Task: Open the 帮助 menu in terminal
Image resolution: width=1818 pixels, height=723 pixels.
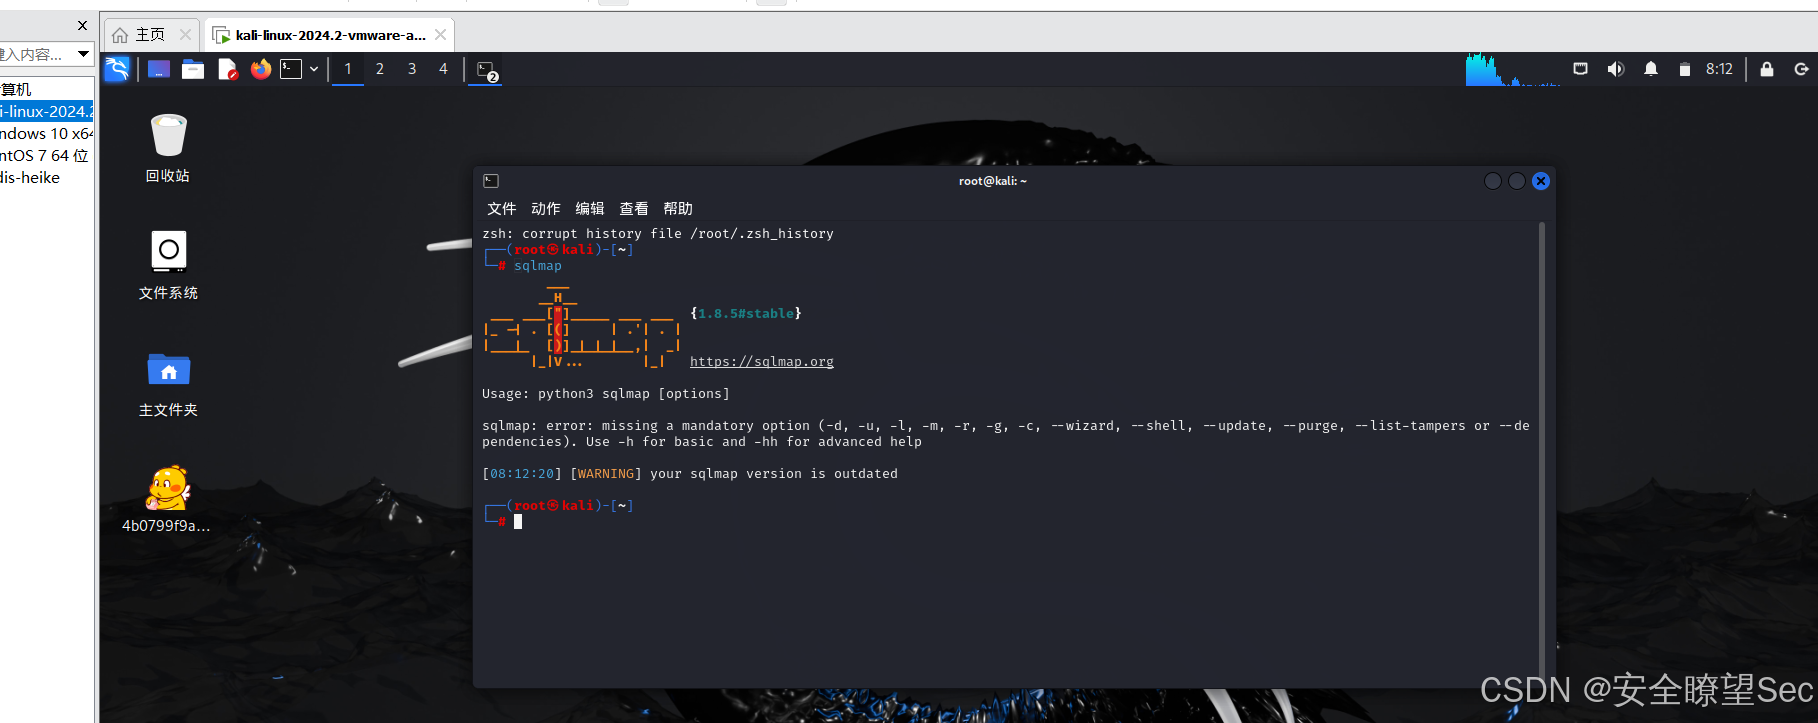Action: (x=678, y=208)
